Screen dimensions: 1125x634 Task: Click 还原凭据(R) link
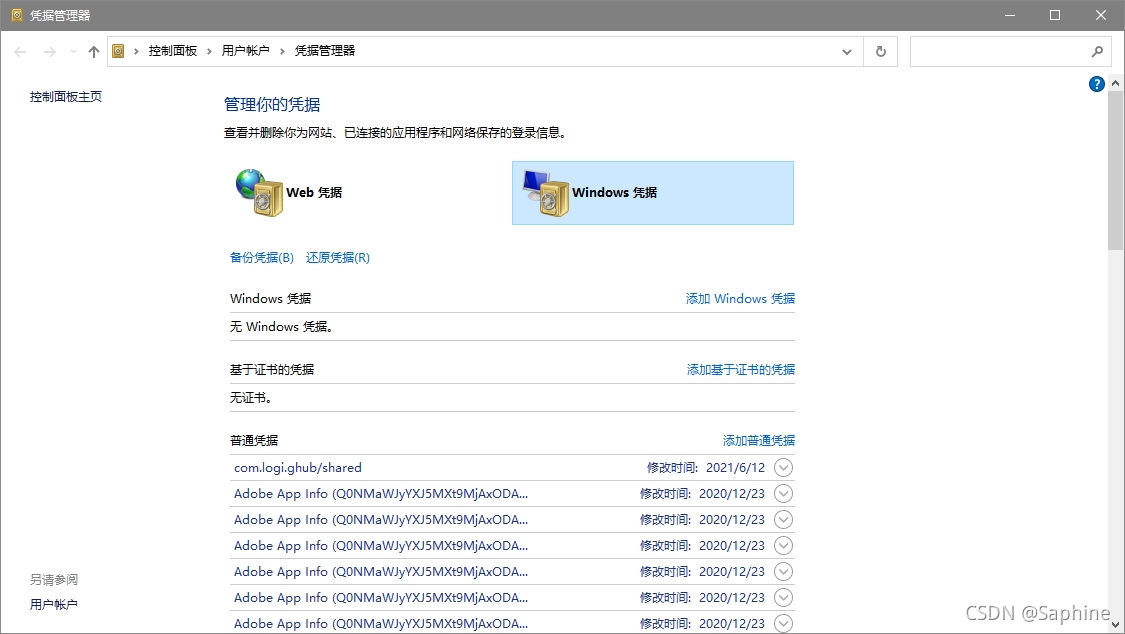coord(338,257)
